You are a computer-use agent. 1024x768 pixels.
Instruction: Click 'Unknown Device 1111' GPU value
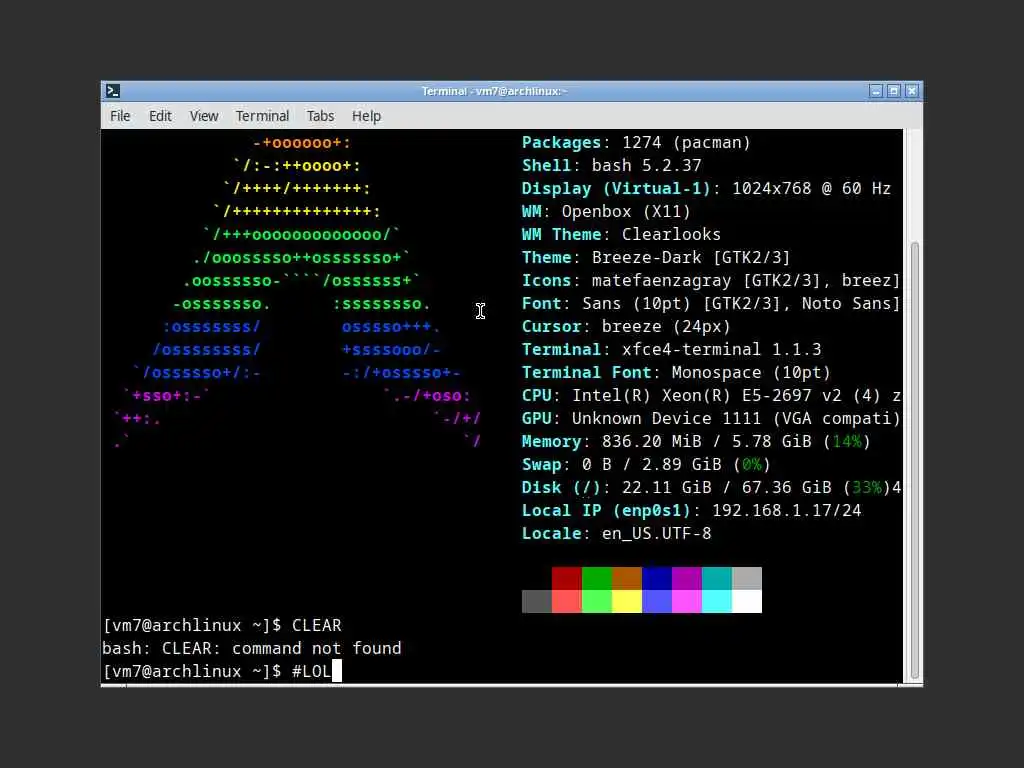pyautogui.click(x=667, y=419)
